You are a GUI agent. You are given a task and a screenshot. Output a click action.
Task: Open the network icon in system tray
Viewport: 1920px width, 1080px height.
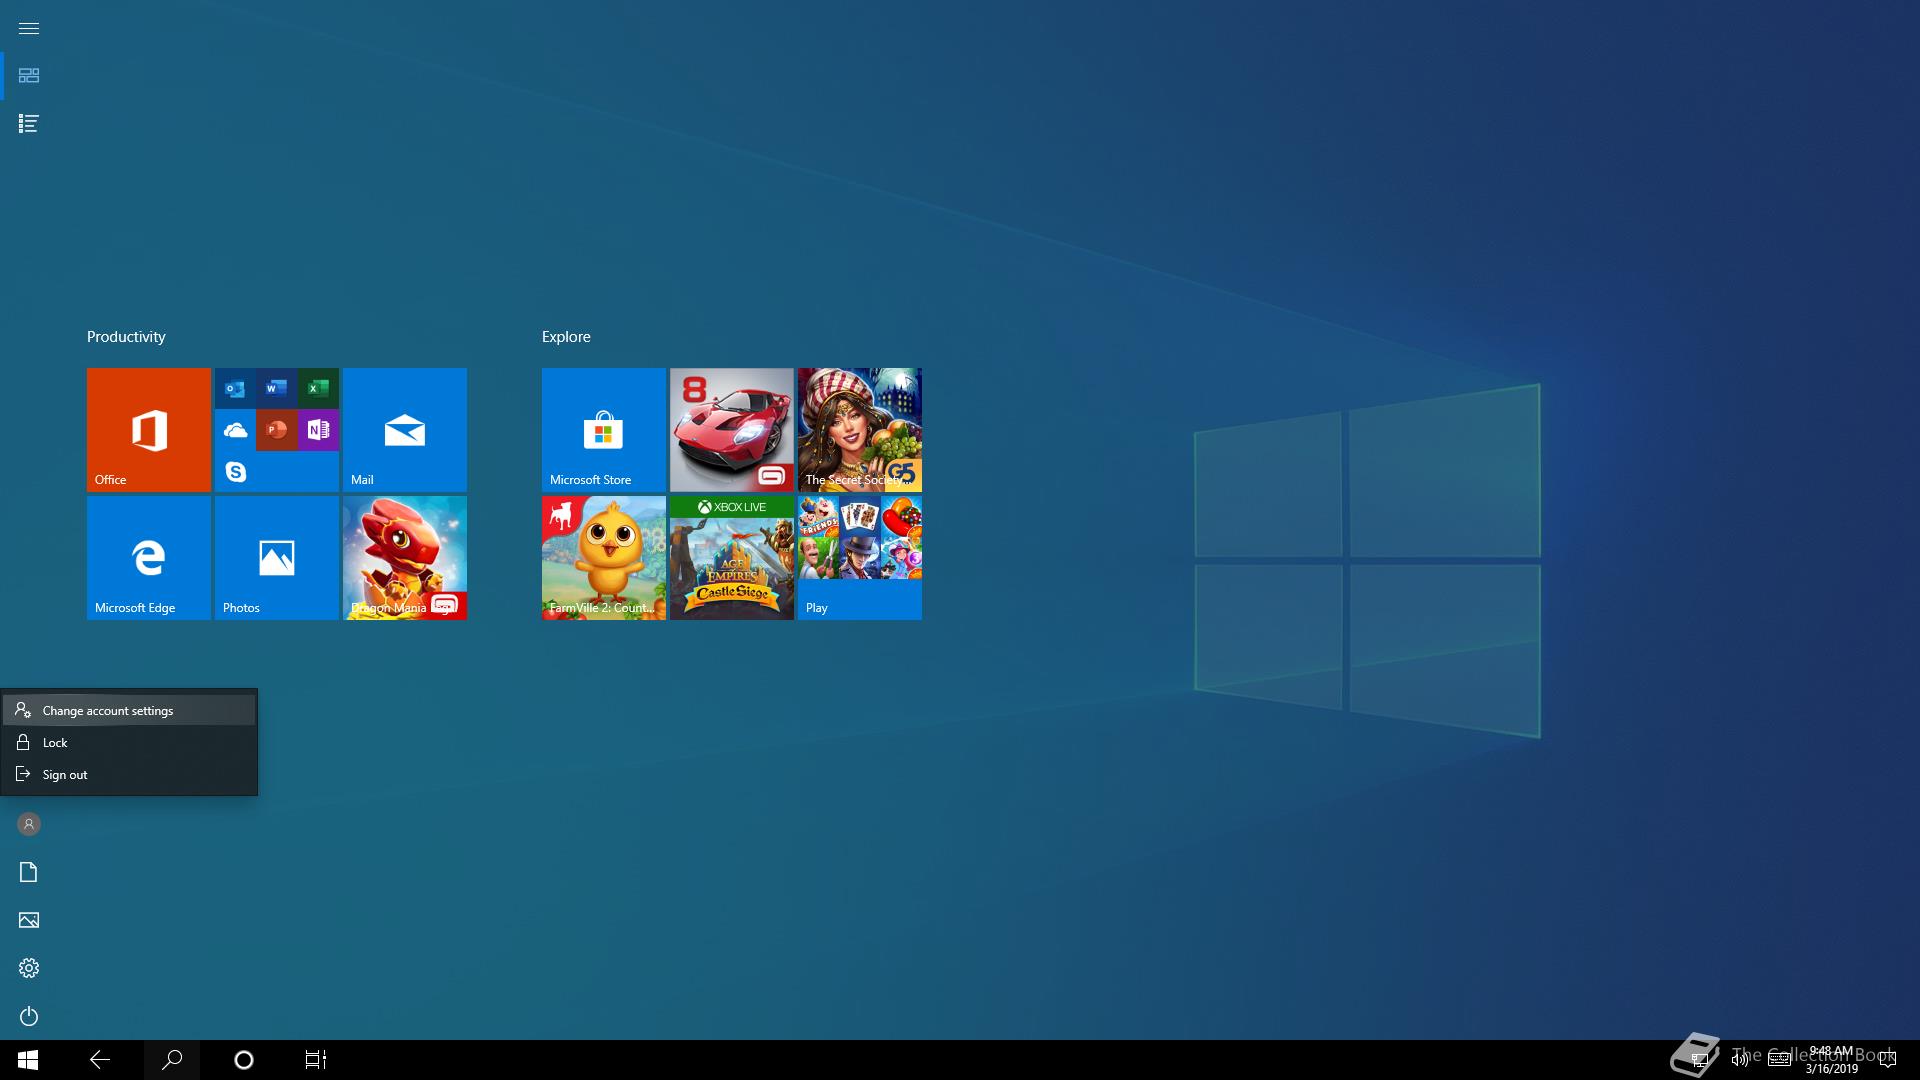pyautogui.click(x=1699, y=1060)
